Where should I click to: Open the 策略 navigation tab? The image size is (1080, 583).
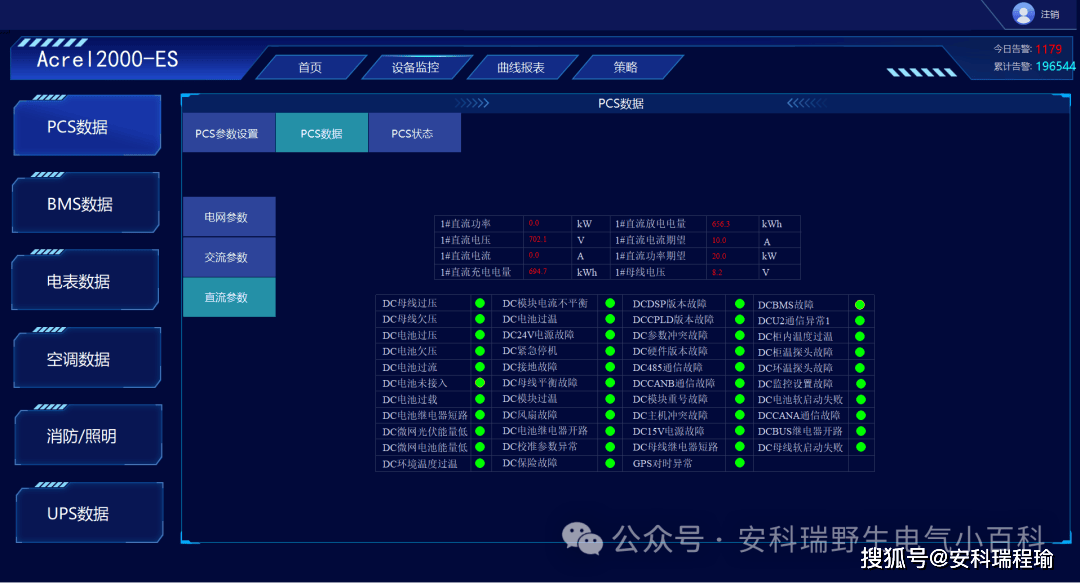click(x=625, y=68)
